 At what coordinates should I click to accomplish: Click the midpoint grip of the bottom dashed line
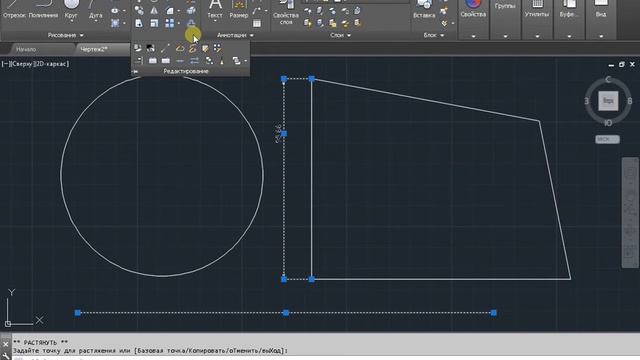[286, 313]
